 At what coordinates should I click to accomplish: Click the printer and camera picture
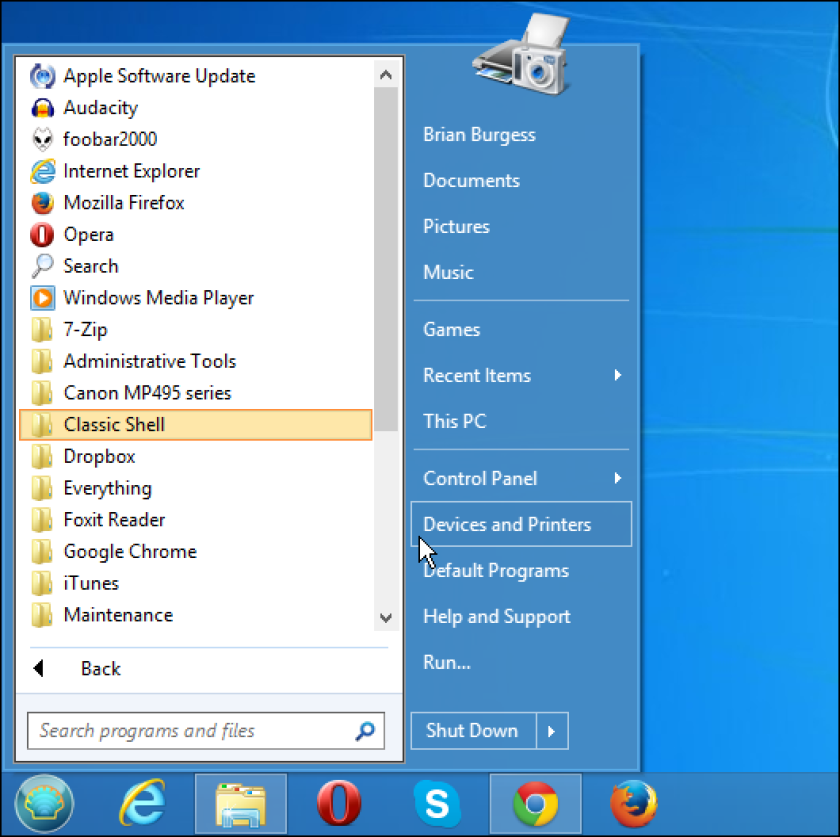[523, 57]
